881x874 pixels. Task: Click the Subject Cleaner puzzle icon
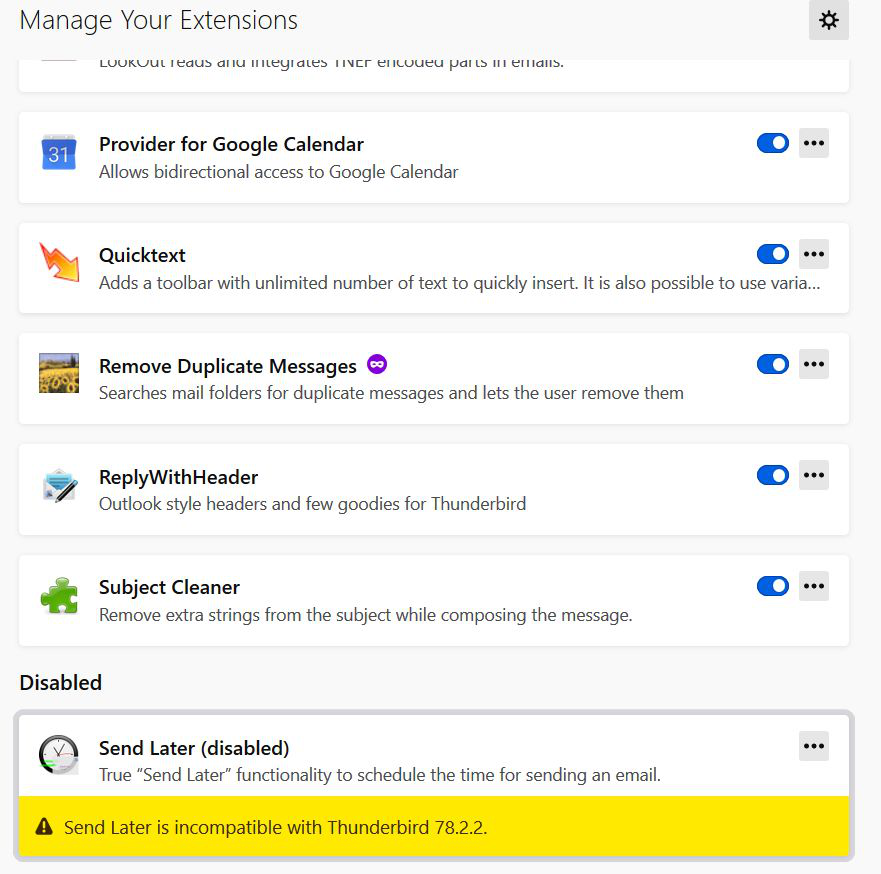58,595
